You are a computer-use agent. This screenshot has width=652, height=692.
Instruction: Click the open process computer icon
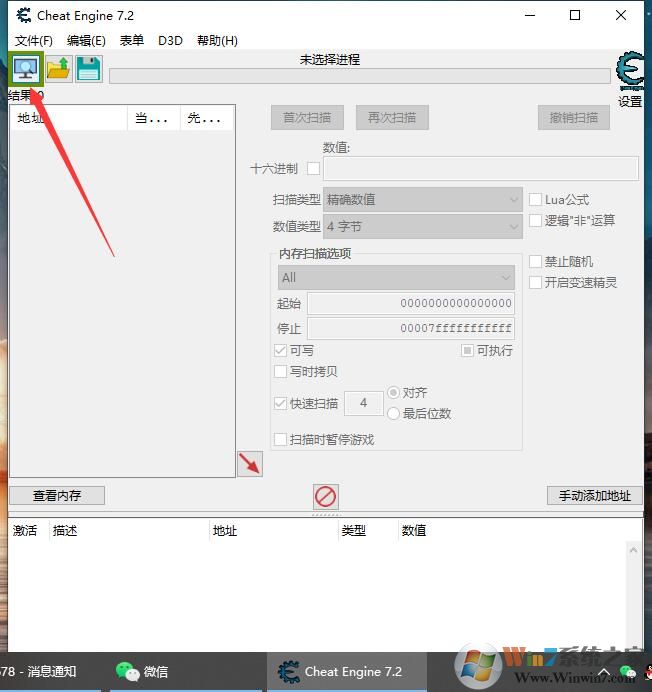click(24, 70)
